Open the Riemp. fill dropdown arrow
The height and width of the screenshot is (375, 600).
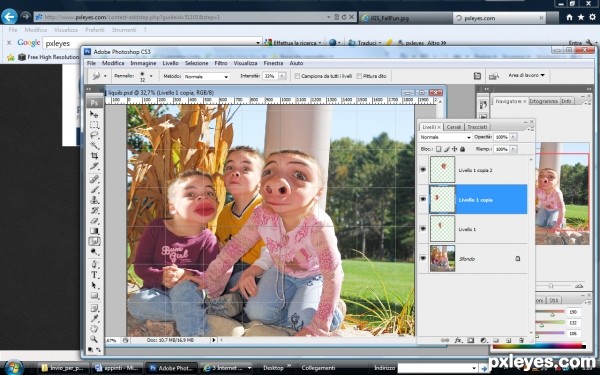point(513,149)
